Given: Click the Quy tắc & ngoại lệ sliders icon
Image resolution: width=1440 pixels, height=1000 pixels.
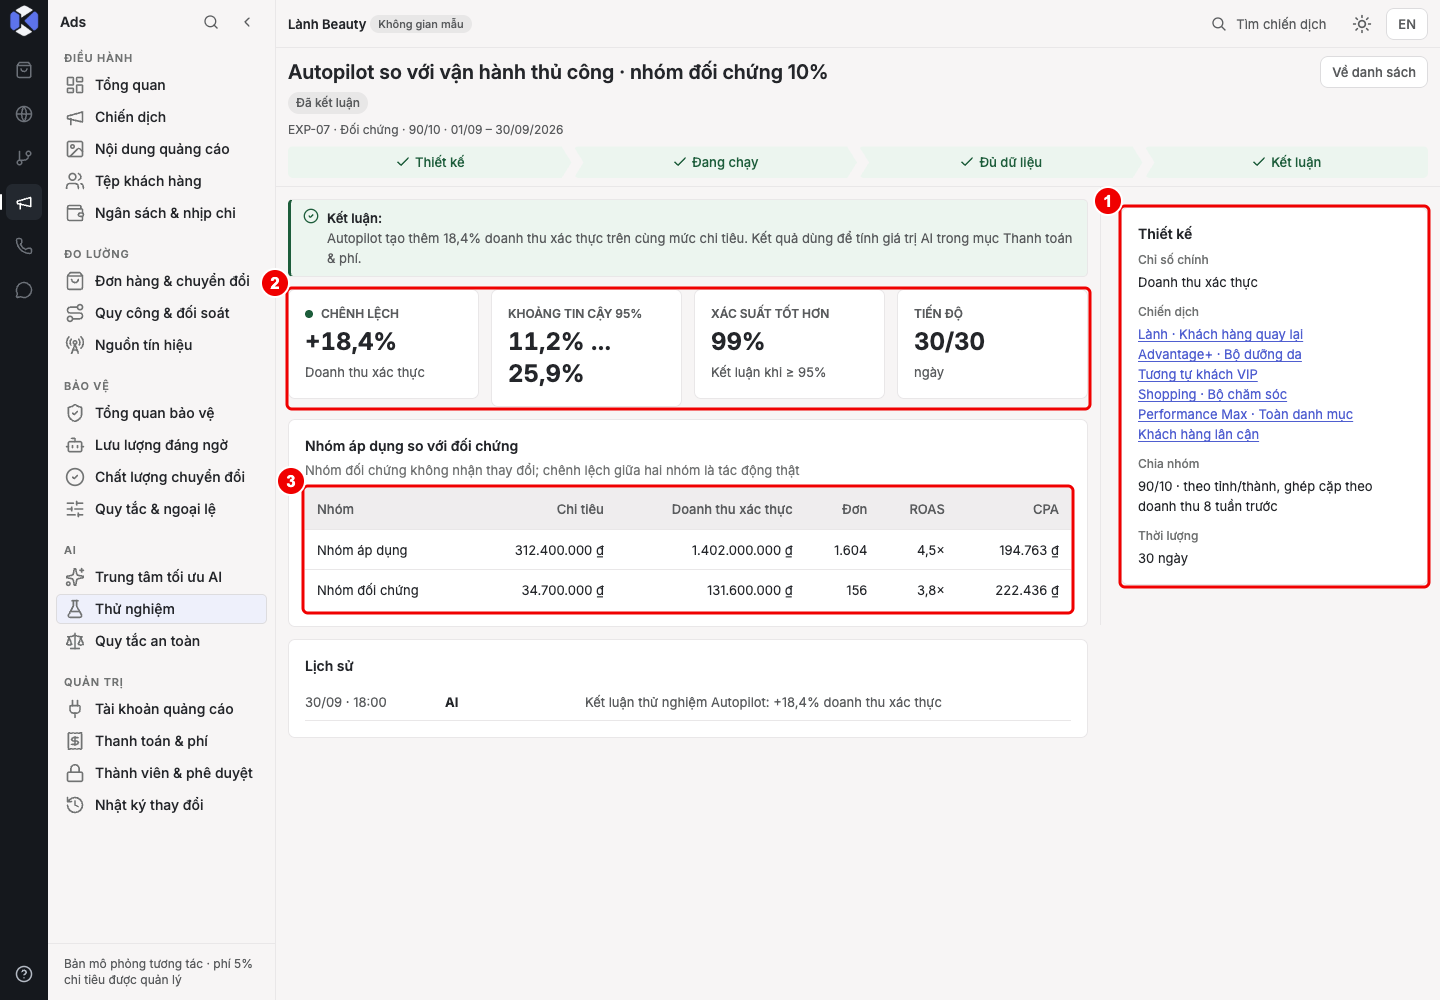Looking at the screenshot, I should point(75,509).
